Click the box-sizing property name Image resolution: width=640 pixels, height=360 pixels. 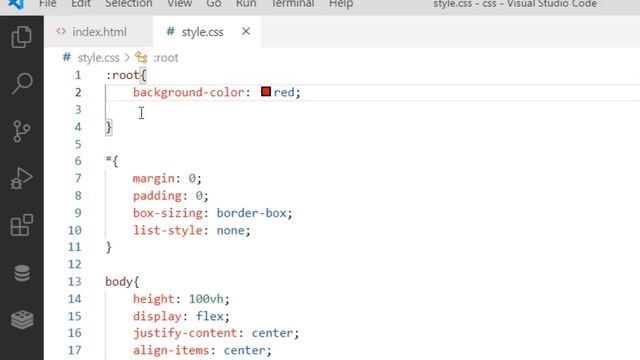click(x=168, y=213)
